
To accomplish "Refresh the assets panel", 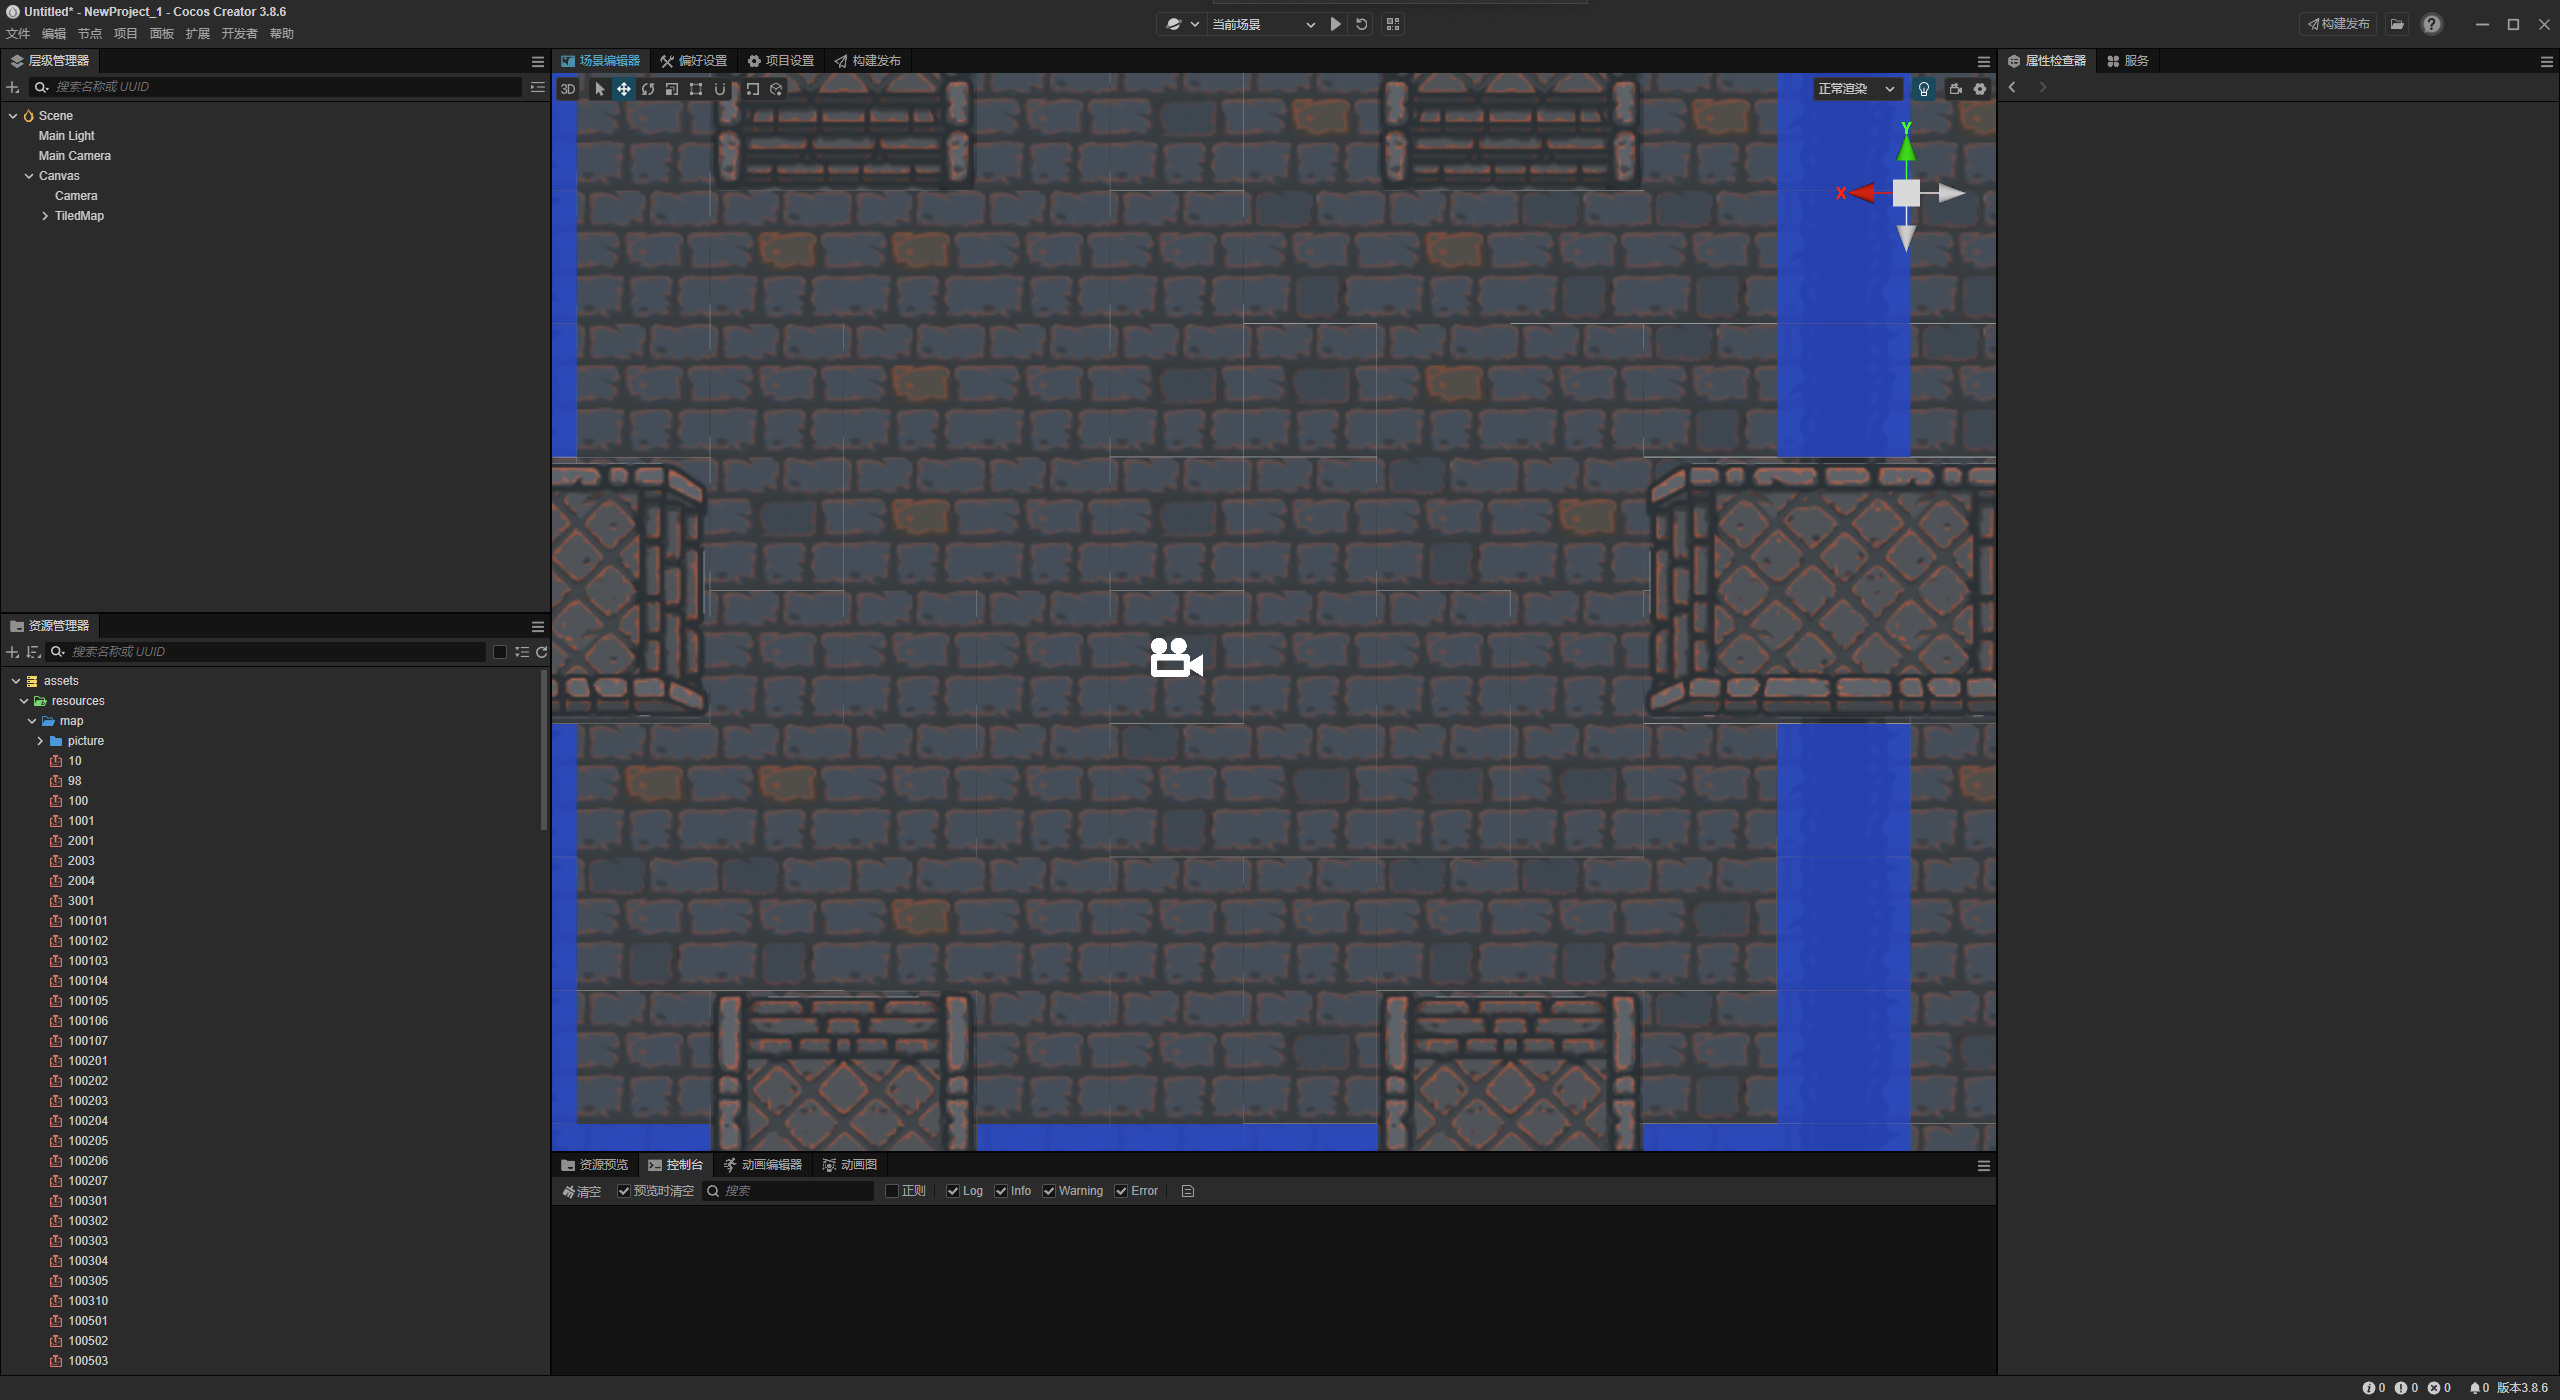I will 542,652.
